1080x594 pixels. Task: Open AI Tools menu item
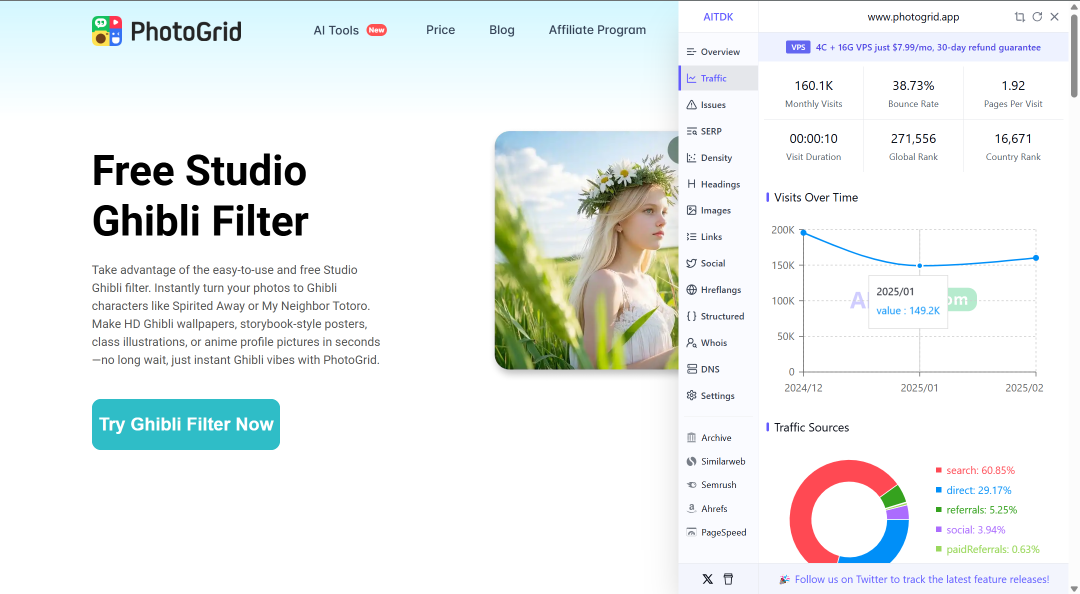click(x=350, y=30)
